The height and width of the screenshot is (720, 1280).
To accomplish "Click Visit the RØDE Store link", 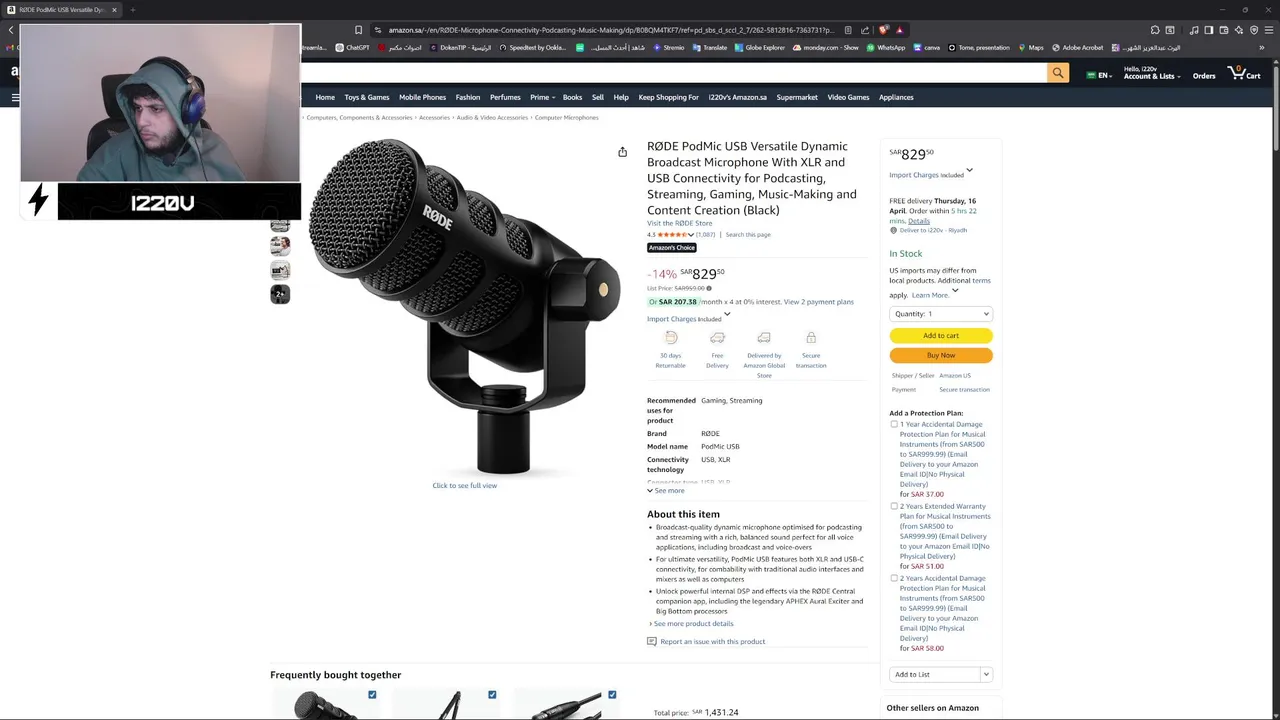I will (x=680, y=223).
